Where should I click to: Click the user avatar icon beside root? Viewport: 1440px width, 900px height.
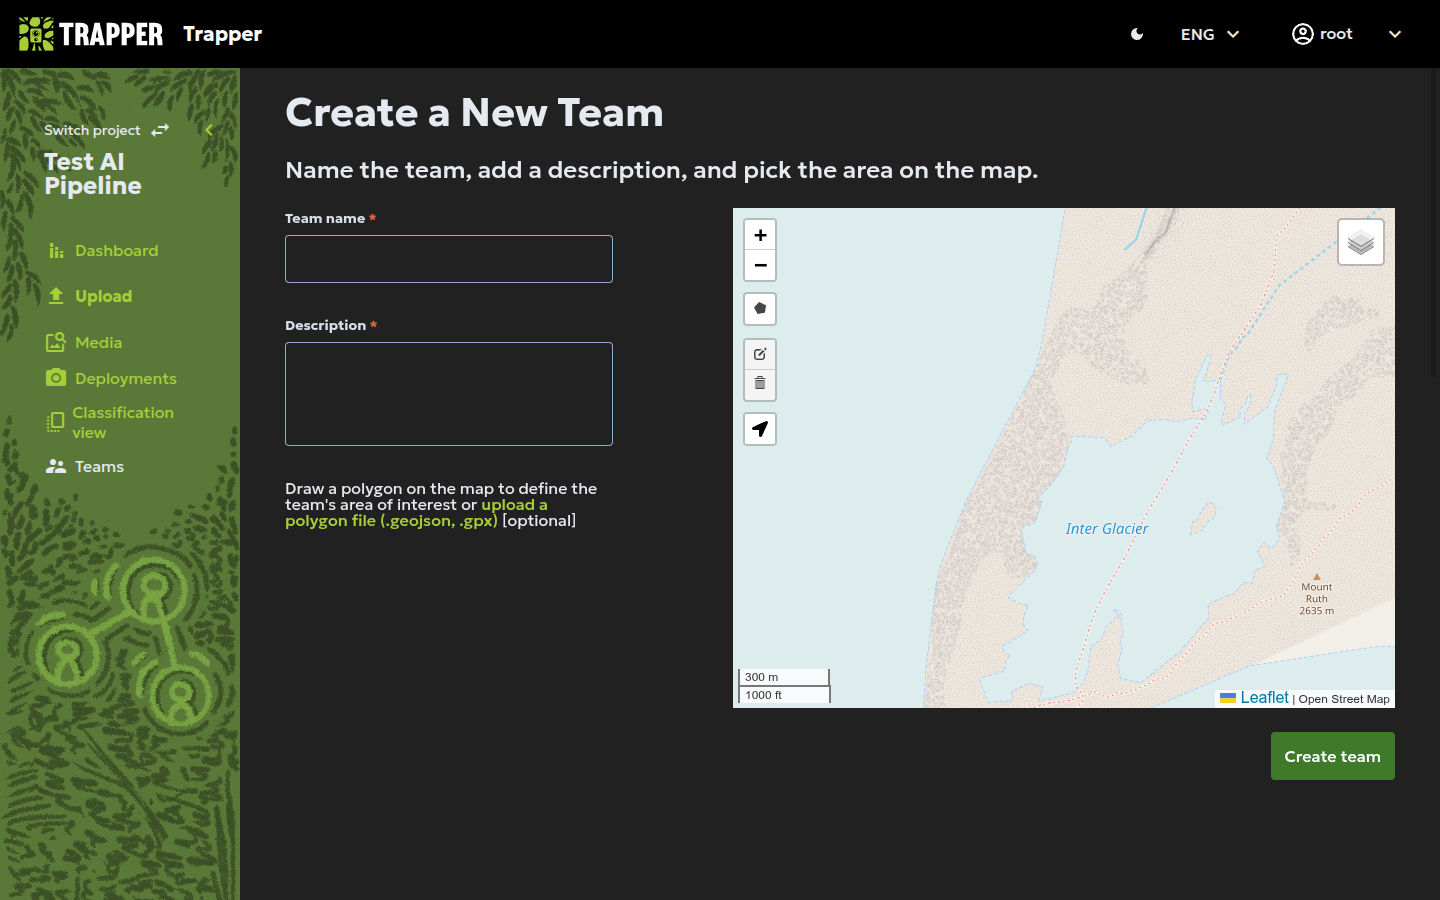click(x=1302, y=34)
